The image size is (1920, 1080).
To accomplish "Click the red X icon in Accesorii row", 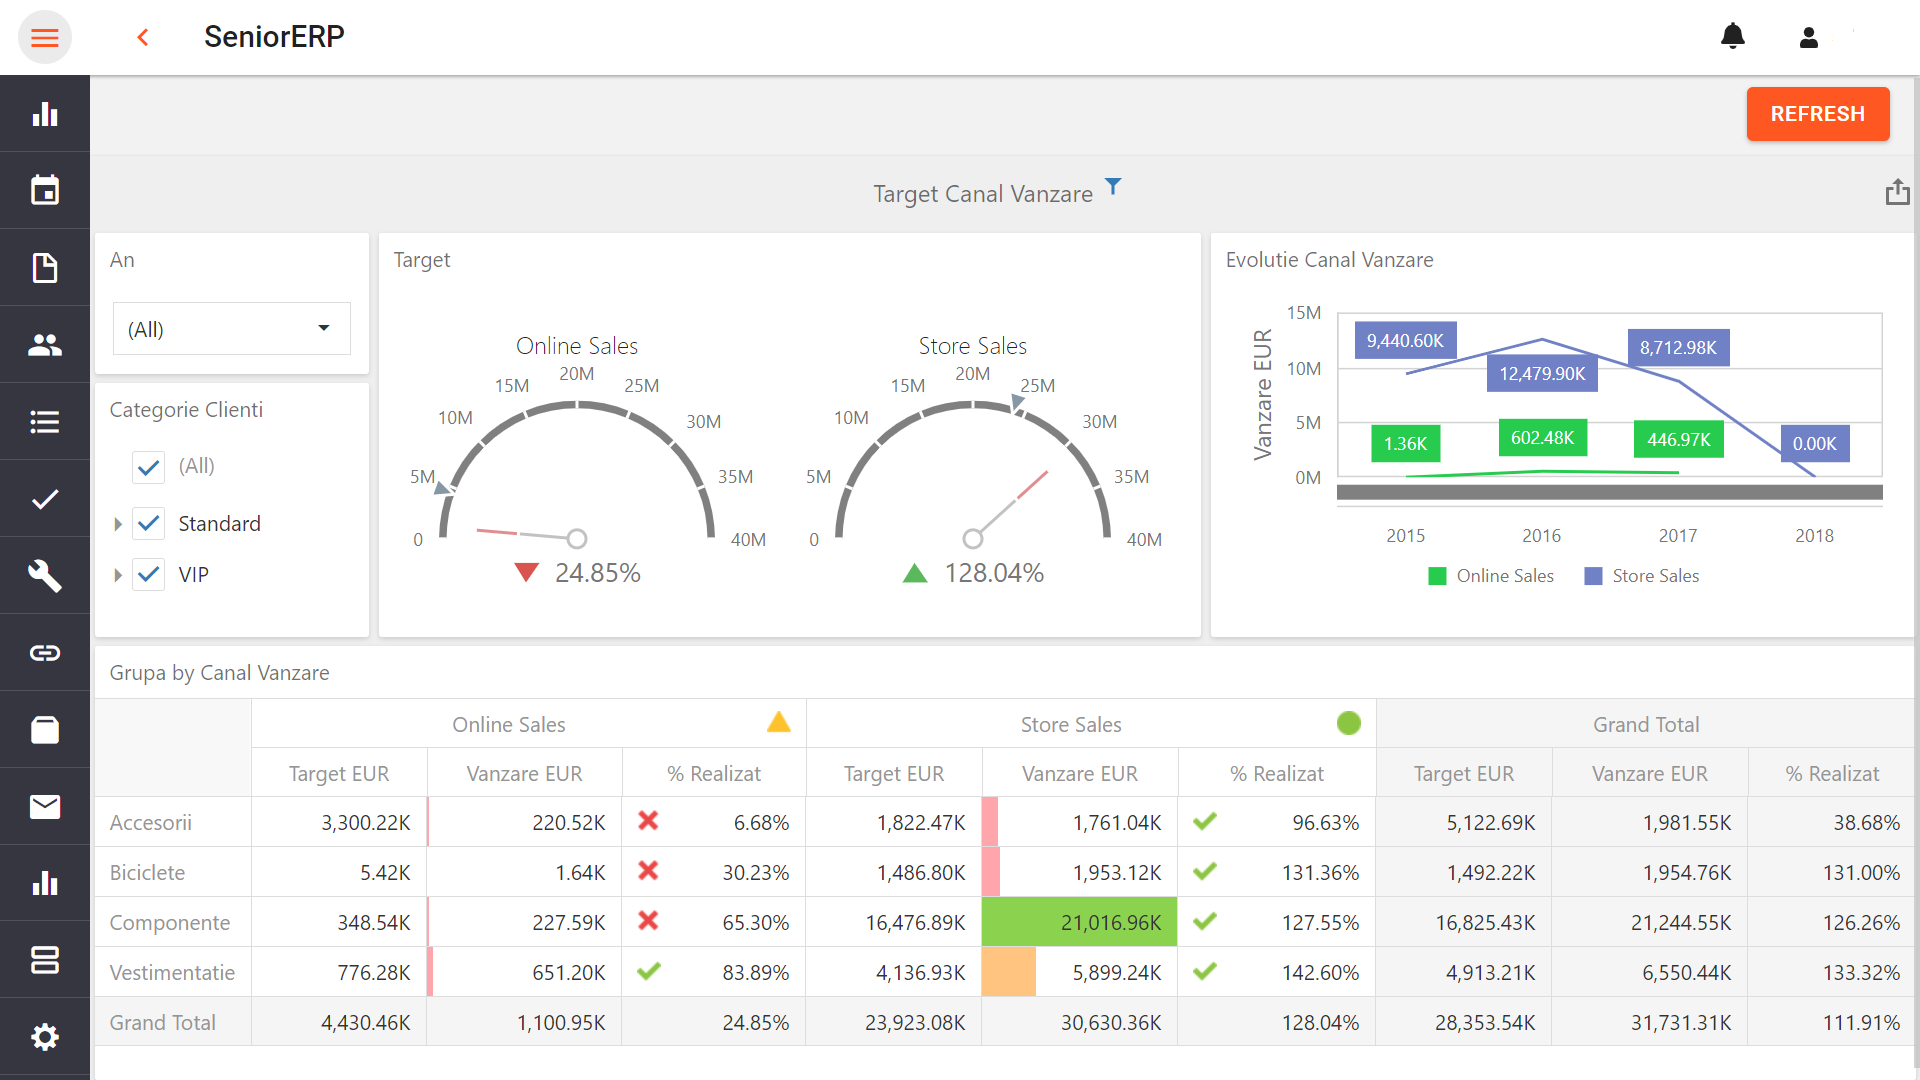I will tap(648, 821).
